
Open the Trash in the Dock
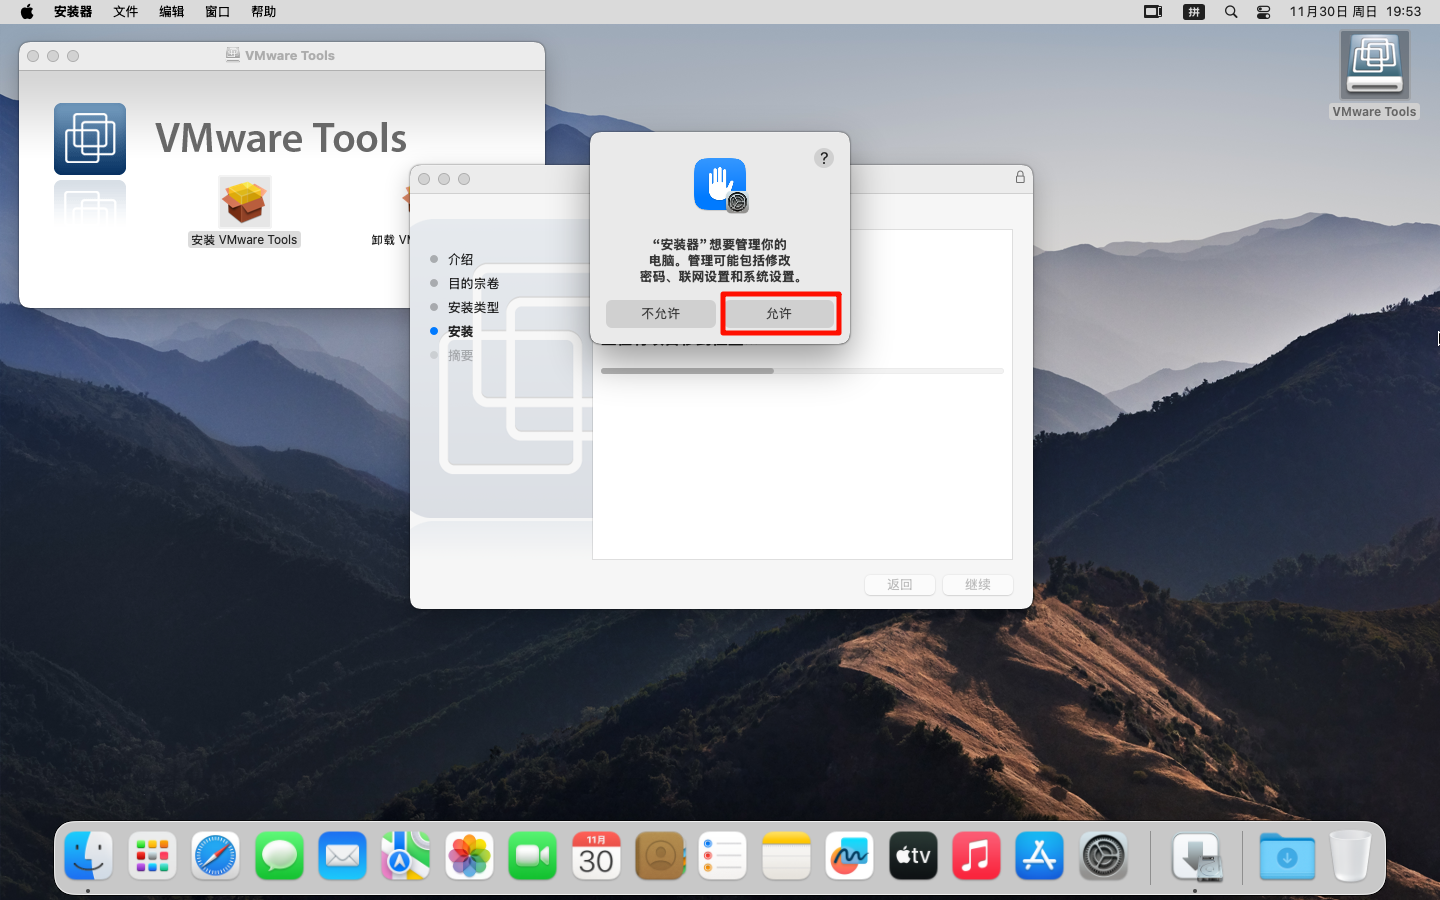click(x=1351, y=856)
